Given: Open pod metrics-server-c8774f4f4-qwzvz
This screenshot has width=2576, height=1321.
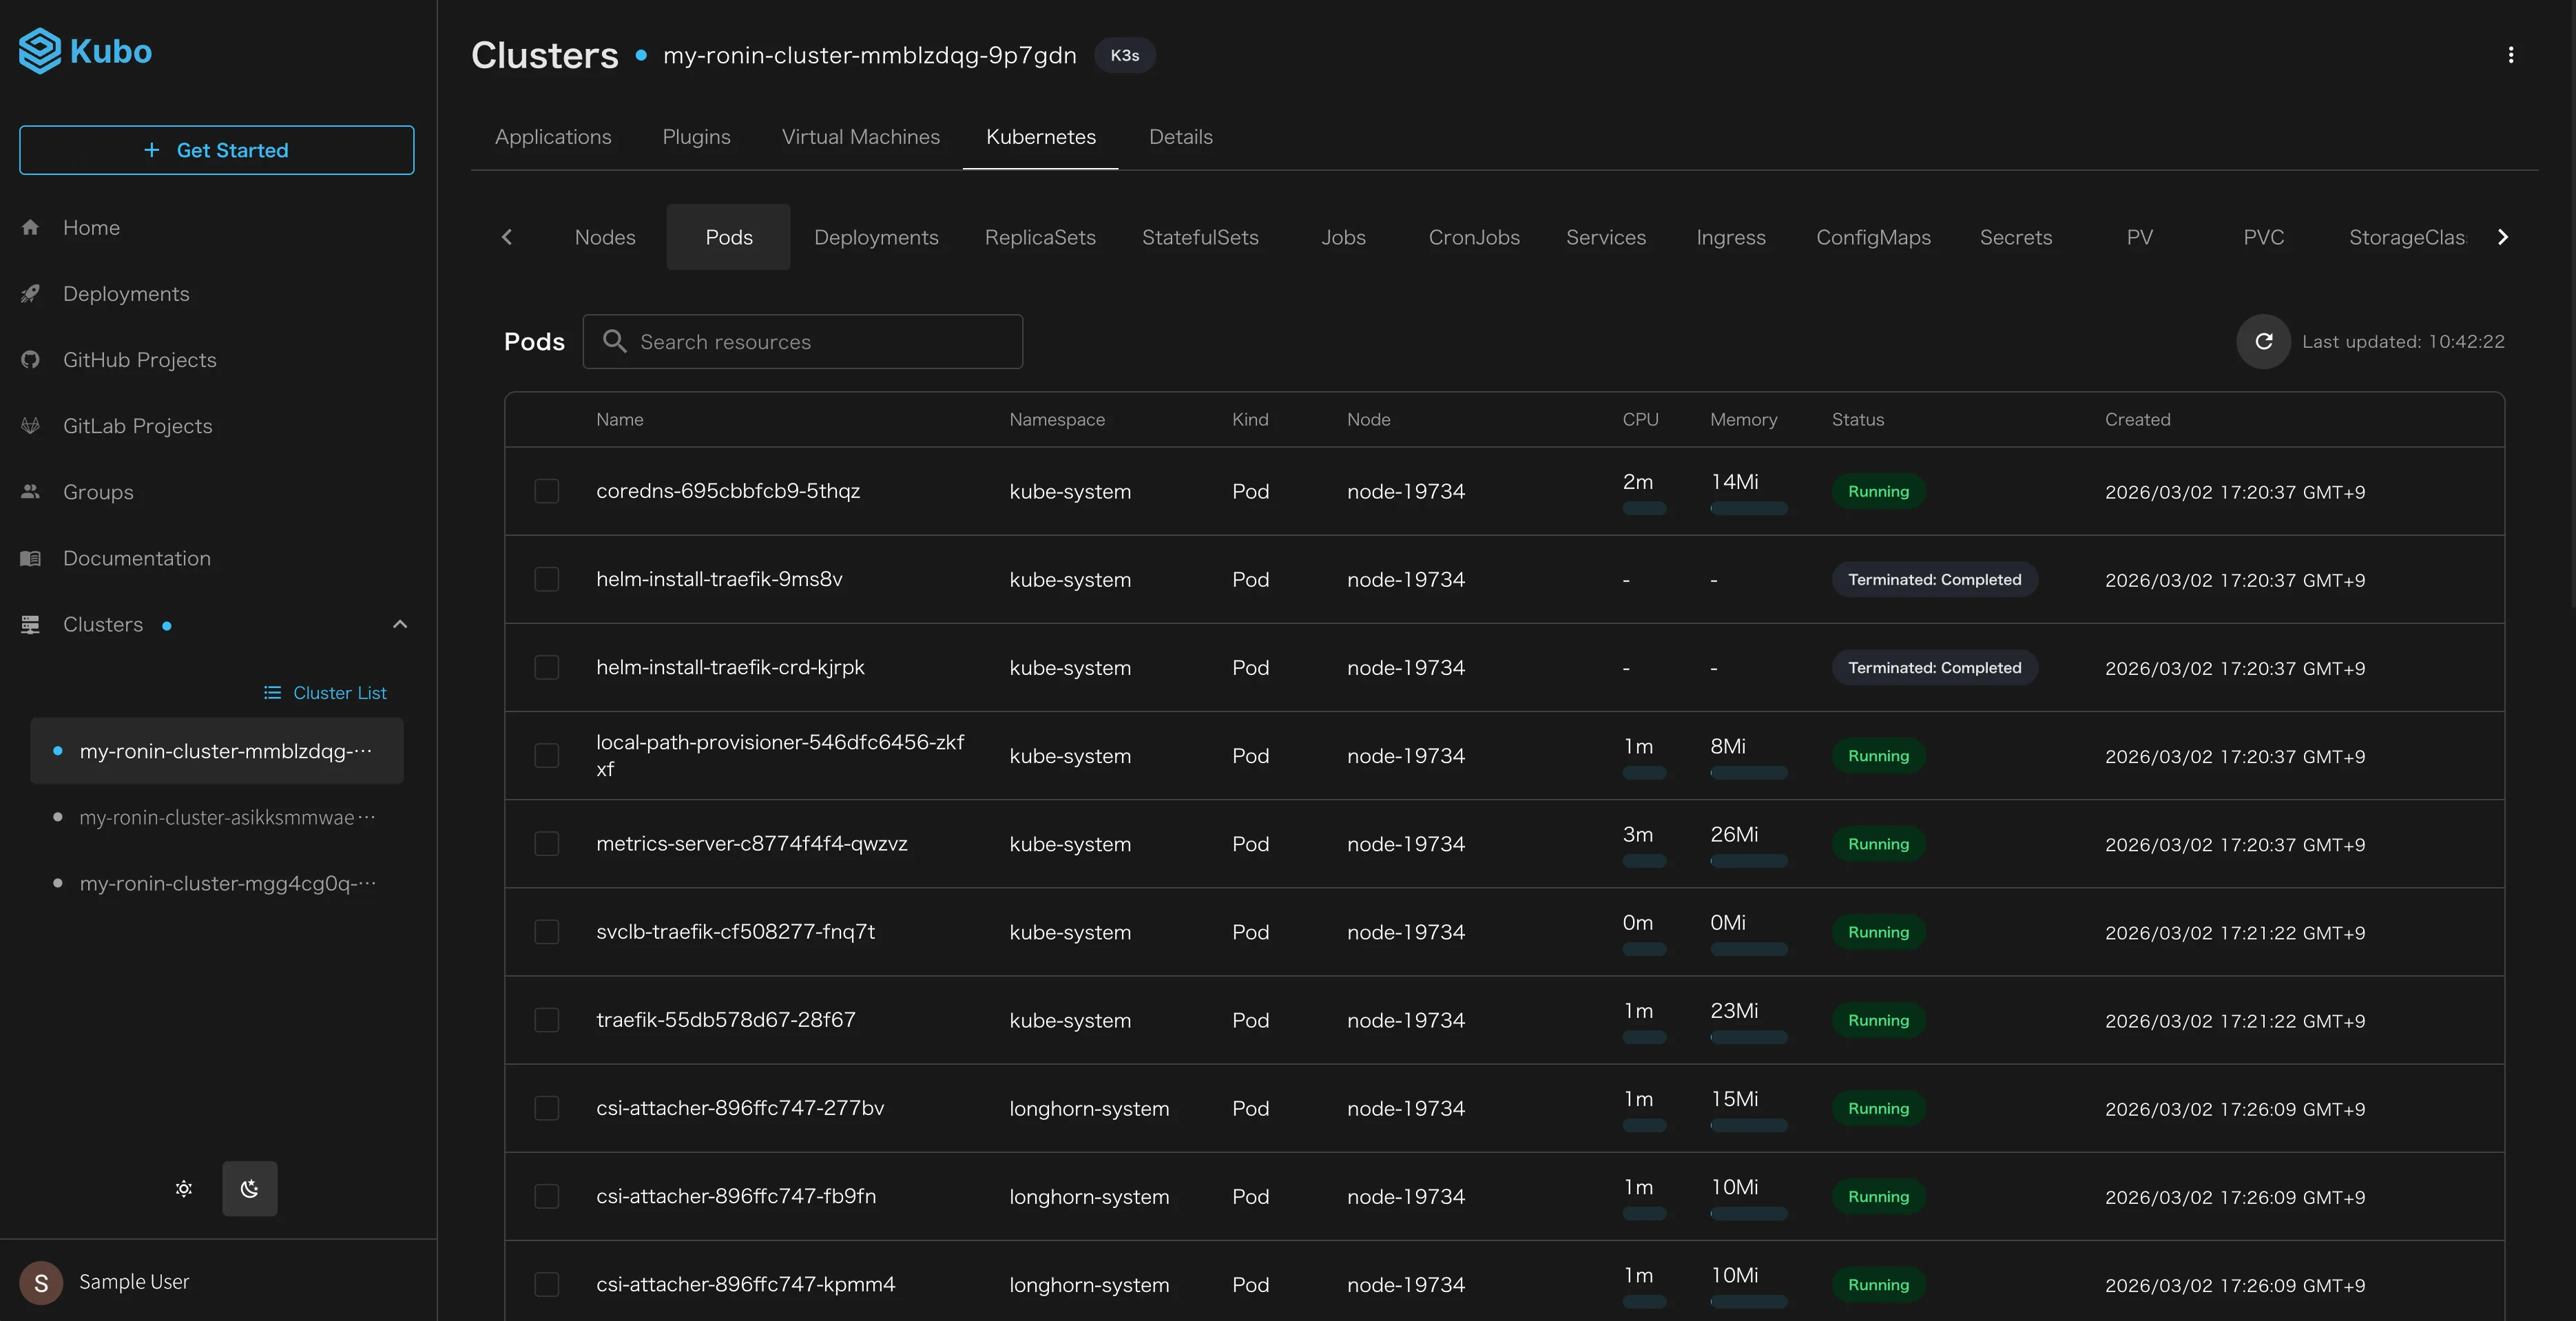Looking at the screenshot, I should point(752,843).
